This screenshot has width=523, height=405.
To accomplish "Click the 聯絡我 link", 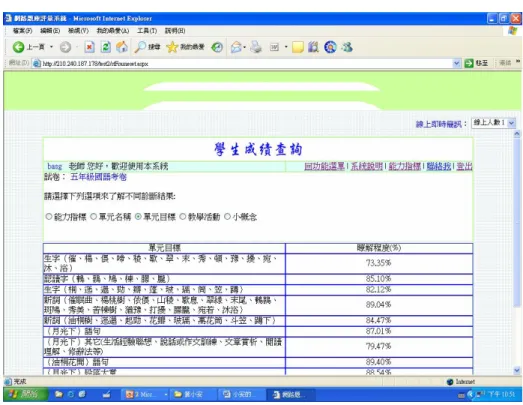I will 439,166.
